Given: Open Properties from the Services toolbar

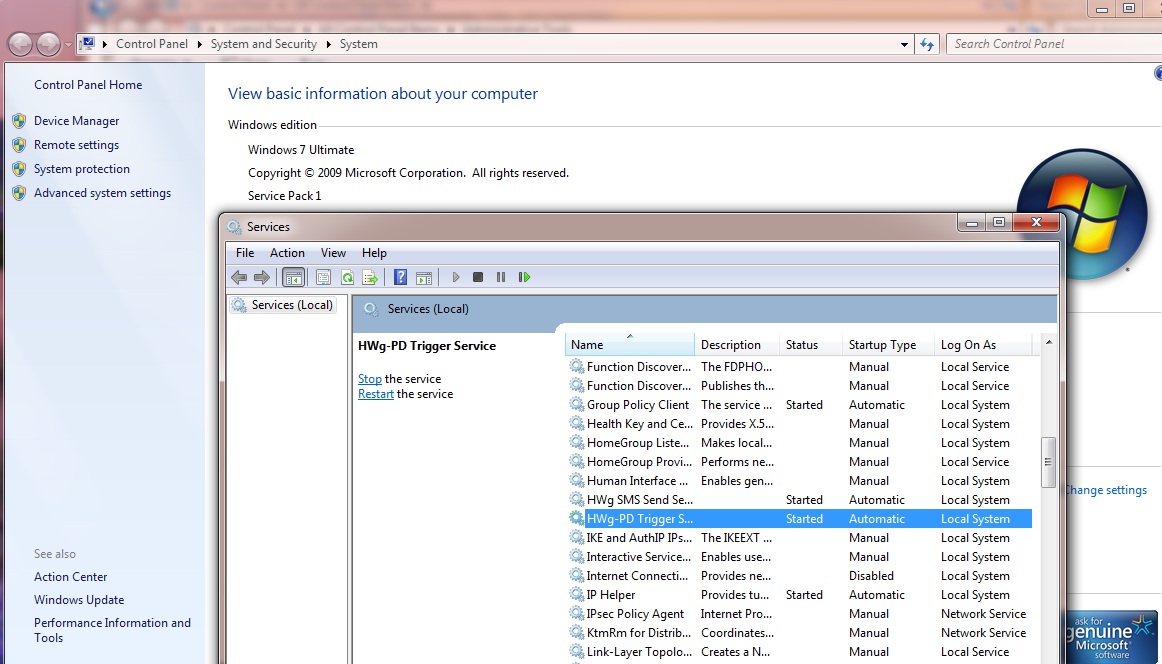Looking at the screenshot, I should click(x=323, y=277).
